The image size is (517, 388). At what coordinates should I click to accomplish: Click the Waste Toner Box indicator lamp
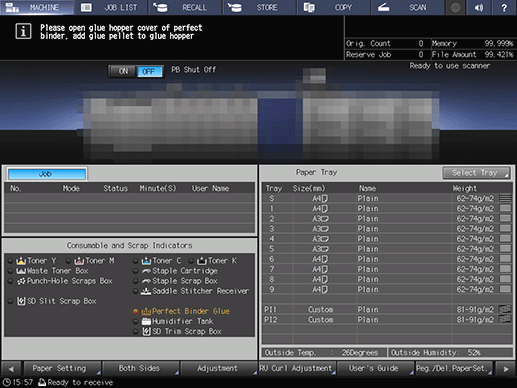tap(11, 271)
